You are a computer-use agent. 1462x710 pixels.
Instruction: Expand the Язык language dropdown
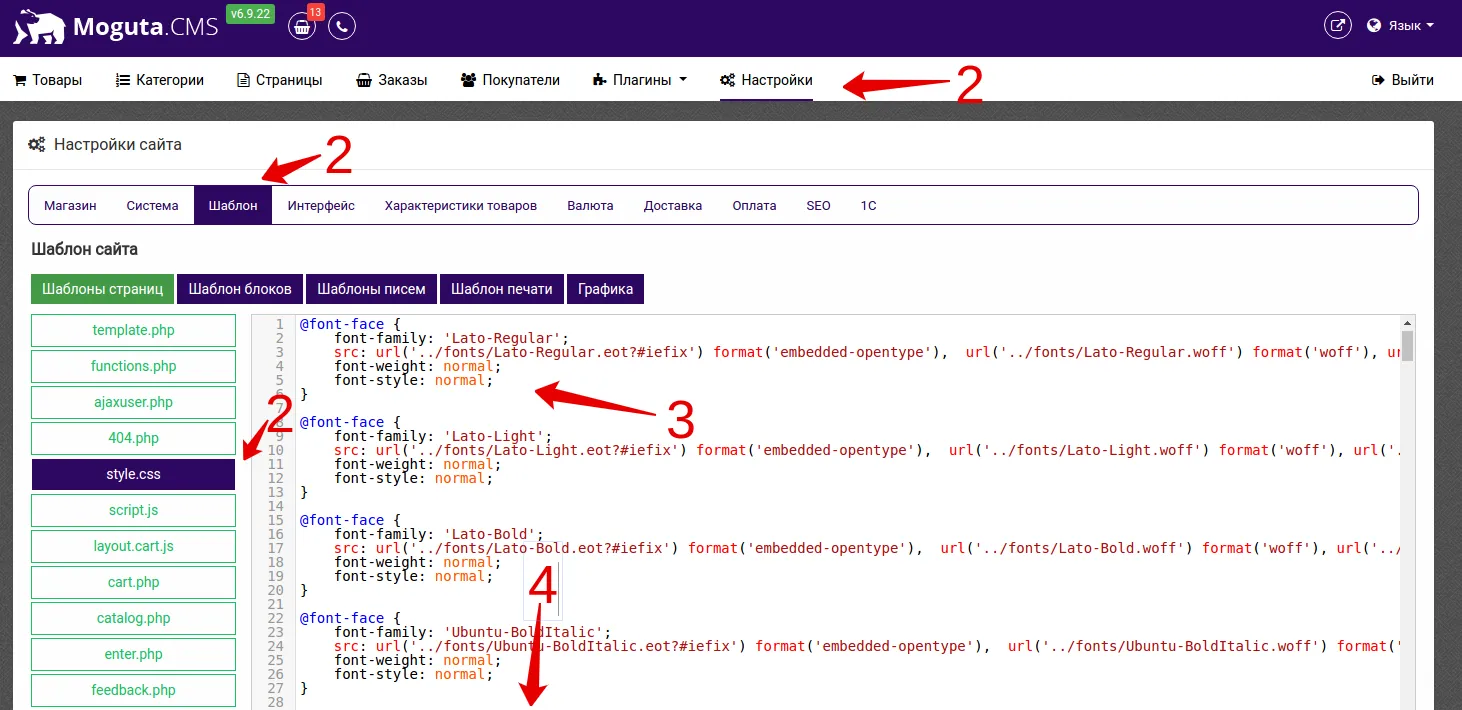pyautogui.click(x=1400, y=26)
